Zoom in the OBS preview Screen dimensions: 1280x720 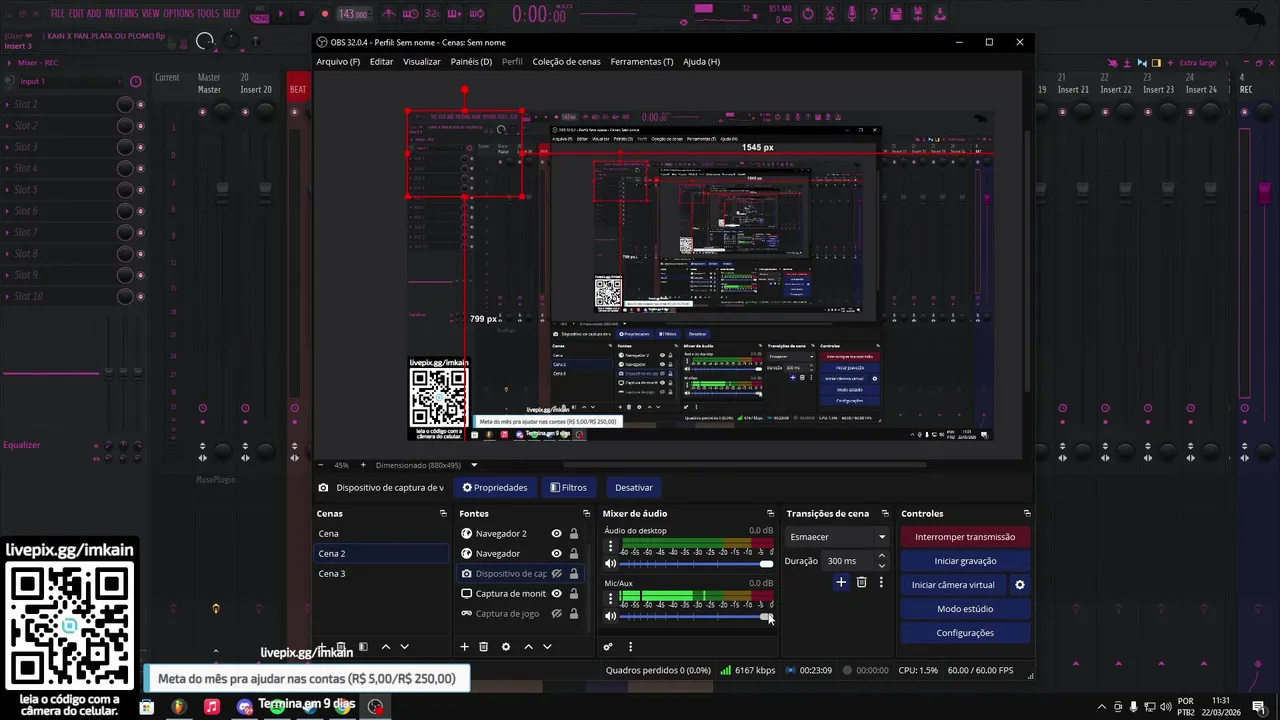pyautogui.click(x=363, y=465)
